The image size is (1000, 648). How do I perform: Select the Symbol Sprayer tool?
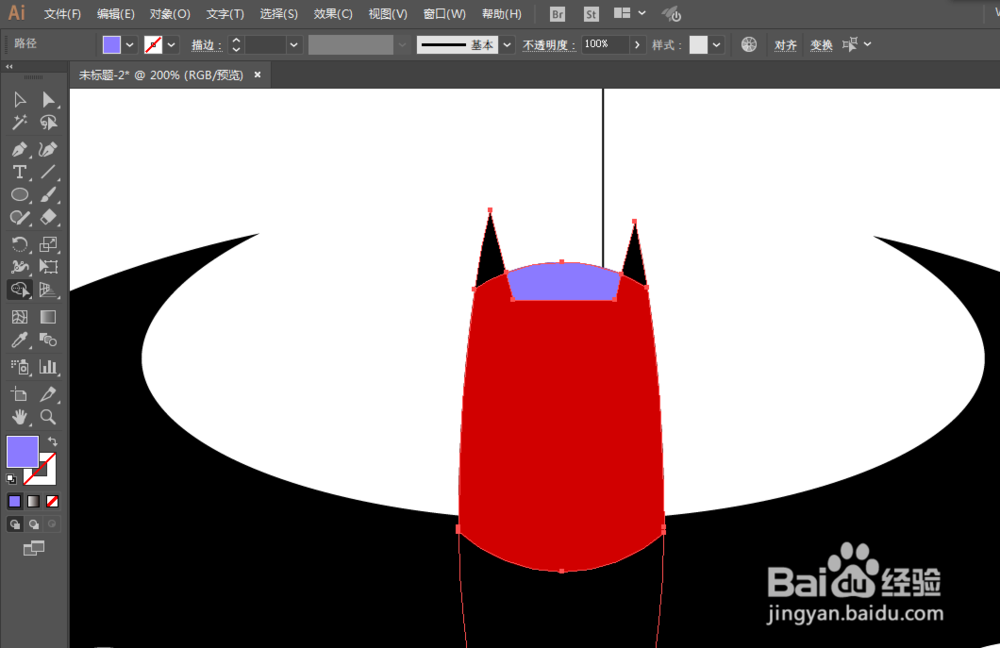point(19,367)
